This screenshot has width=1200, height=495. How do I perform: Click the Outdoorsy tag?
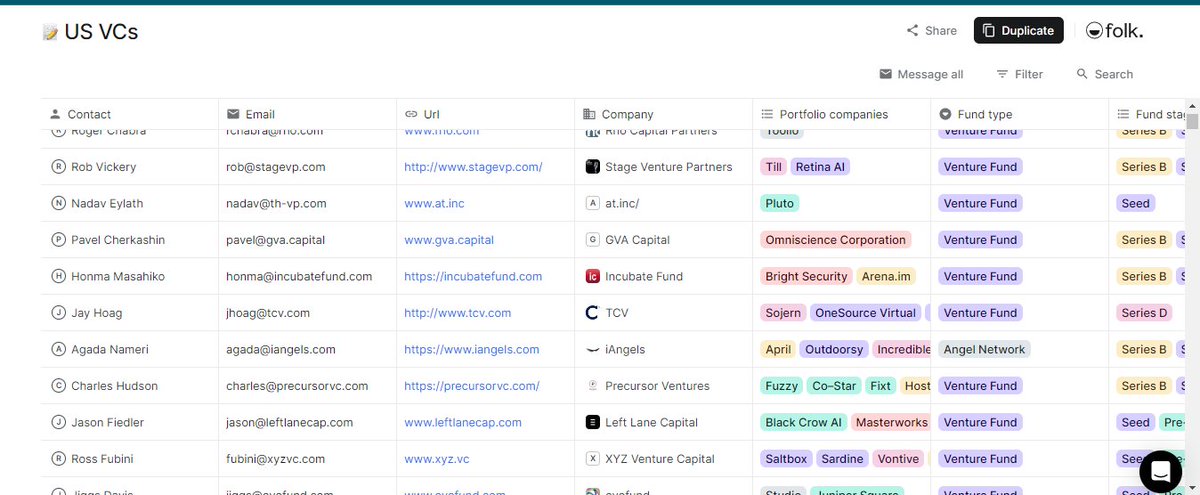(834, 349)
